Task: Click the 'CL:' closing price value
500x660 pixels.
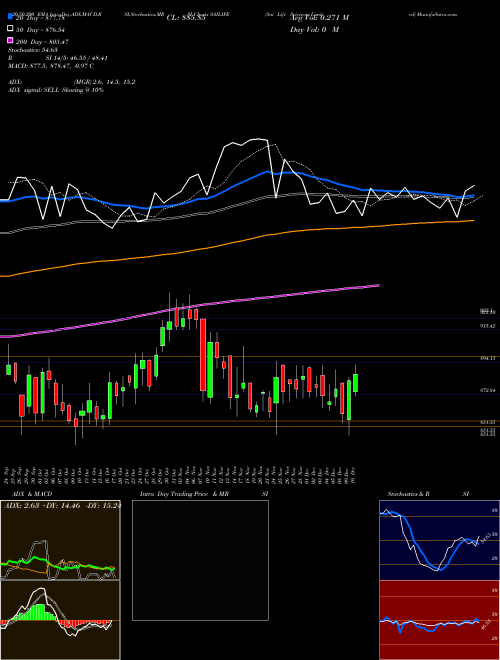Action: pyautogui.click(x=186, y=18)
